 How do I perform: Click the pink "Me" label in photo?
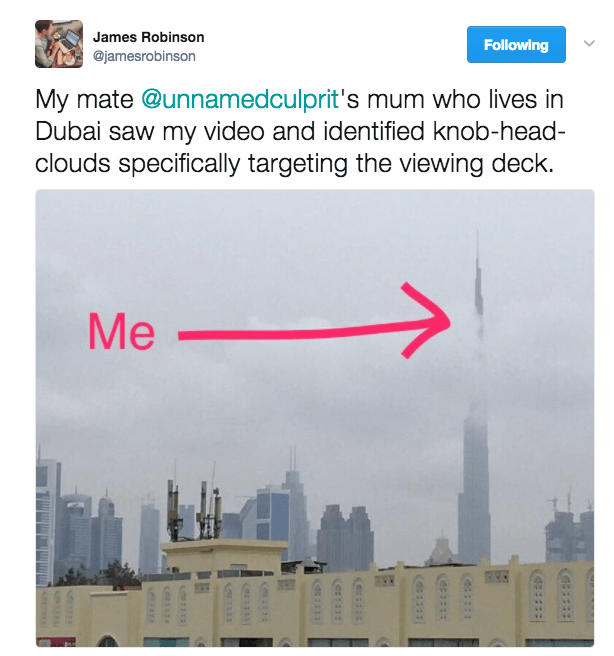coord(121,331)
